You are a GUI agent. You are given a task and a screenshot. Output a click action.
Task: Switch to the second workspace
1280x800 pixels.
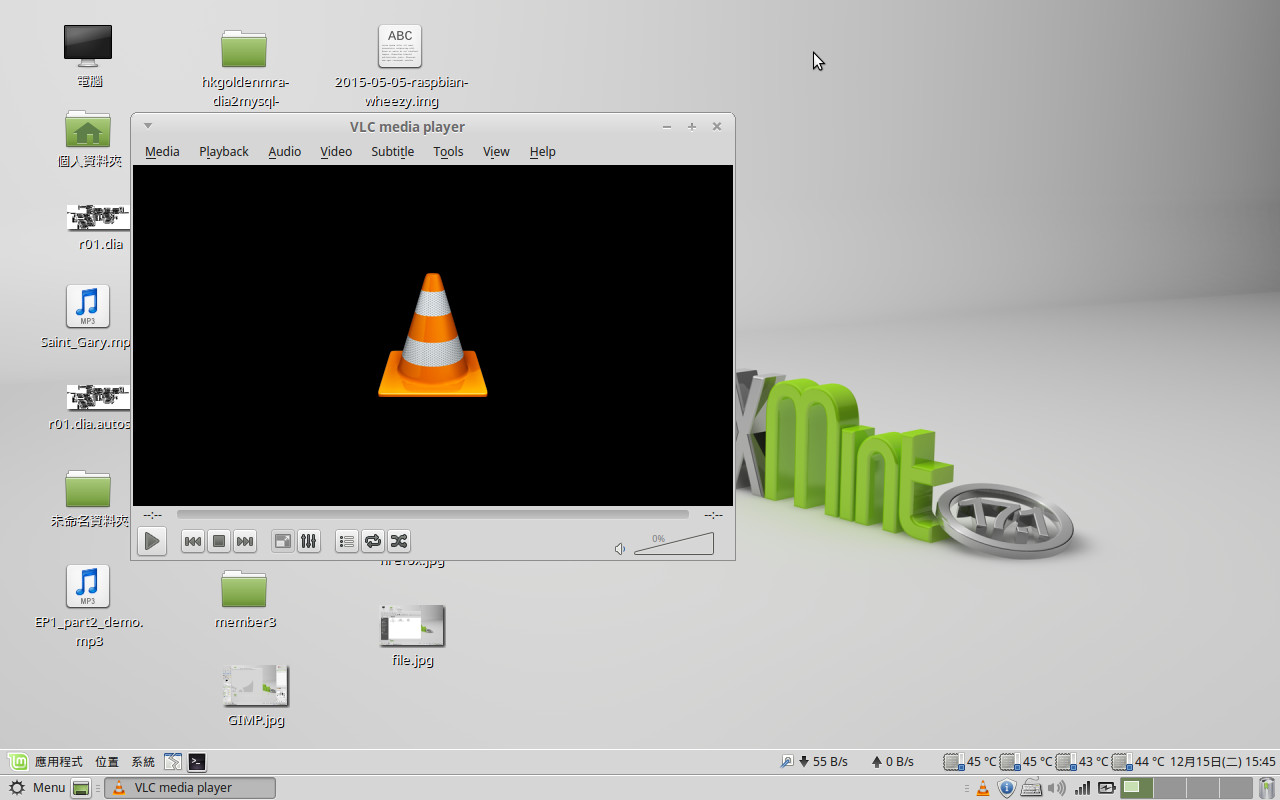coord(1170,788)
